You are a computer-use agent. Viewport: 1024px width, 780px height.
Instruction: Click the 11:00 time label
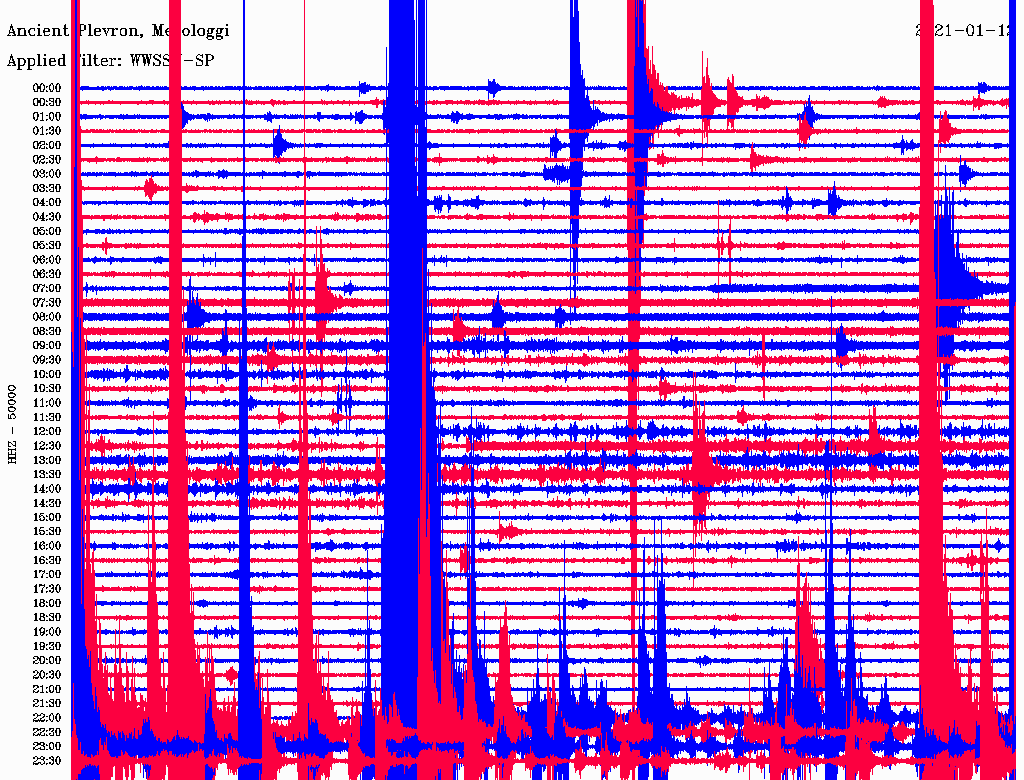pyautogui.click(x=47, y=402)
